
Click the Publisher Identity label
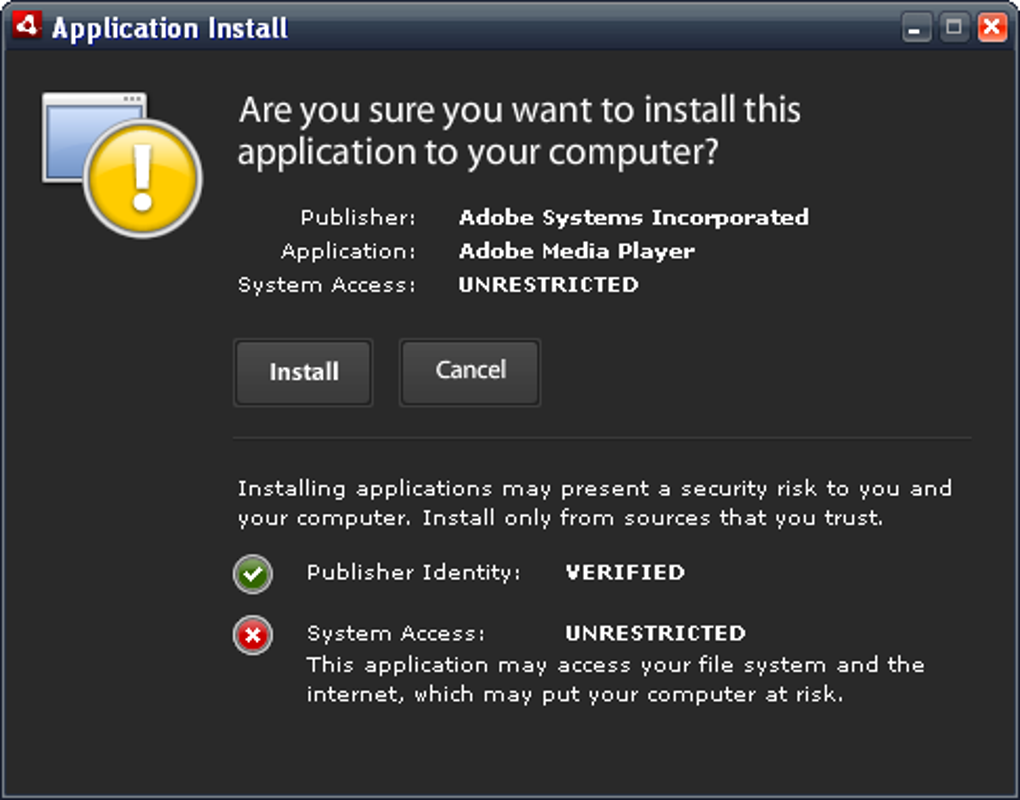[414, 573]
